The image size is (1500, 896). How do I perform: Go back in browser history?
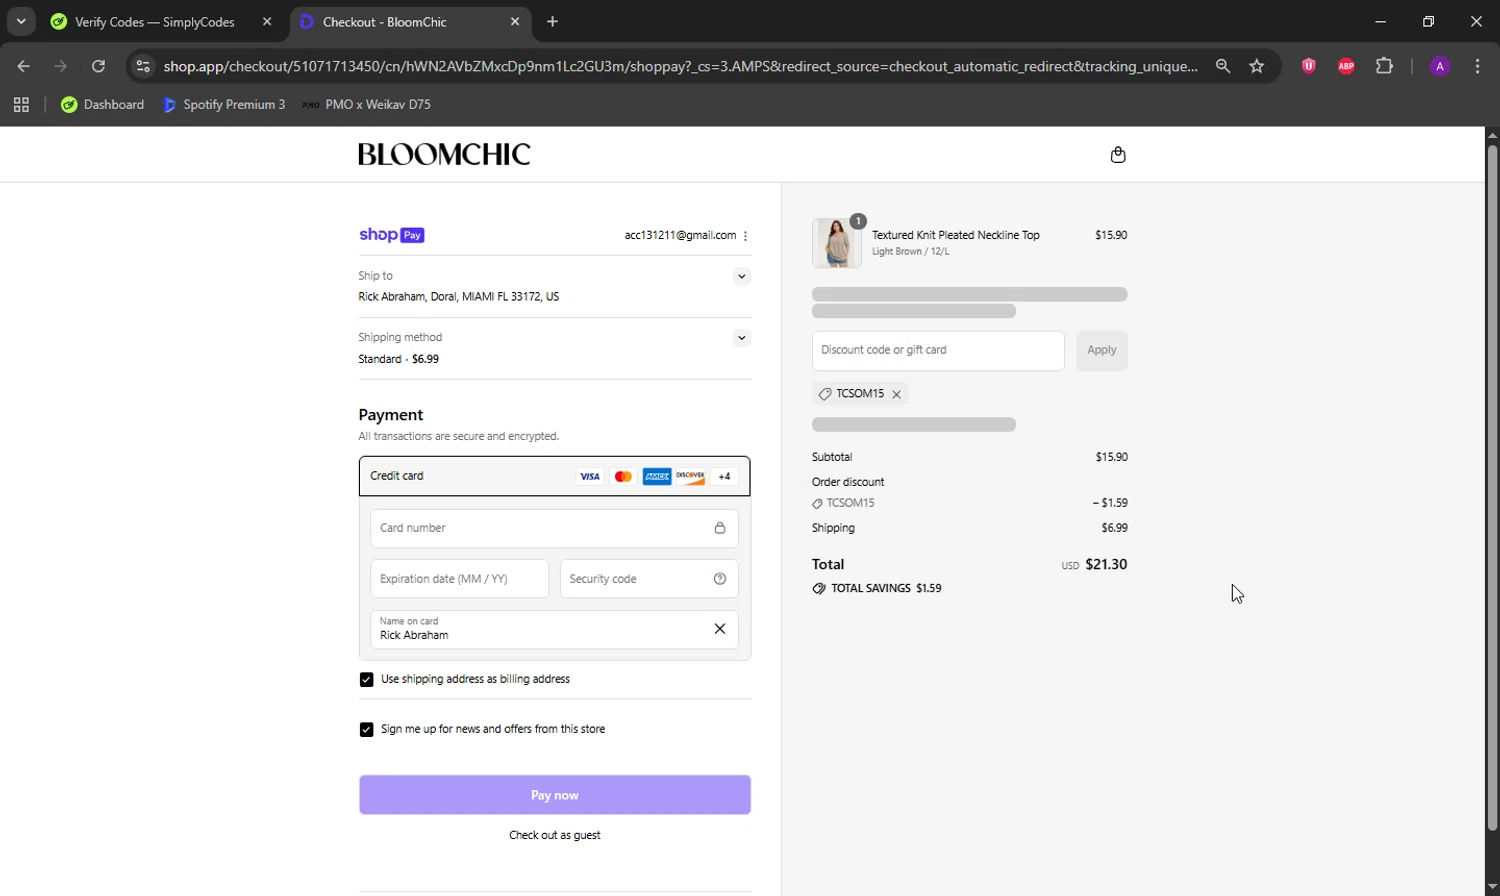[24, 66]
